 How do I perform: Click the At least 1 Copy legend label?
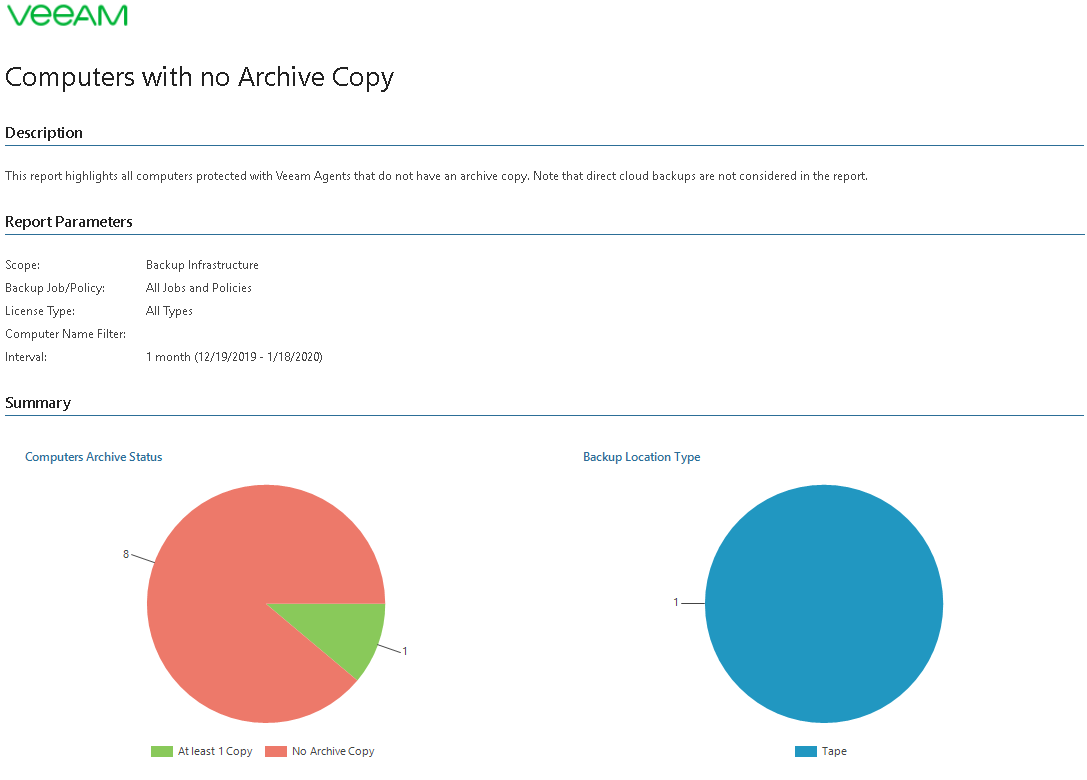click(x=215, y=751)
